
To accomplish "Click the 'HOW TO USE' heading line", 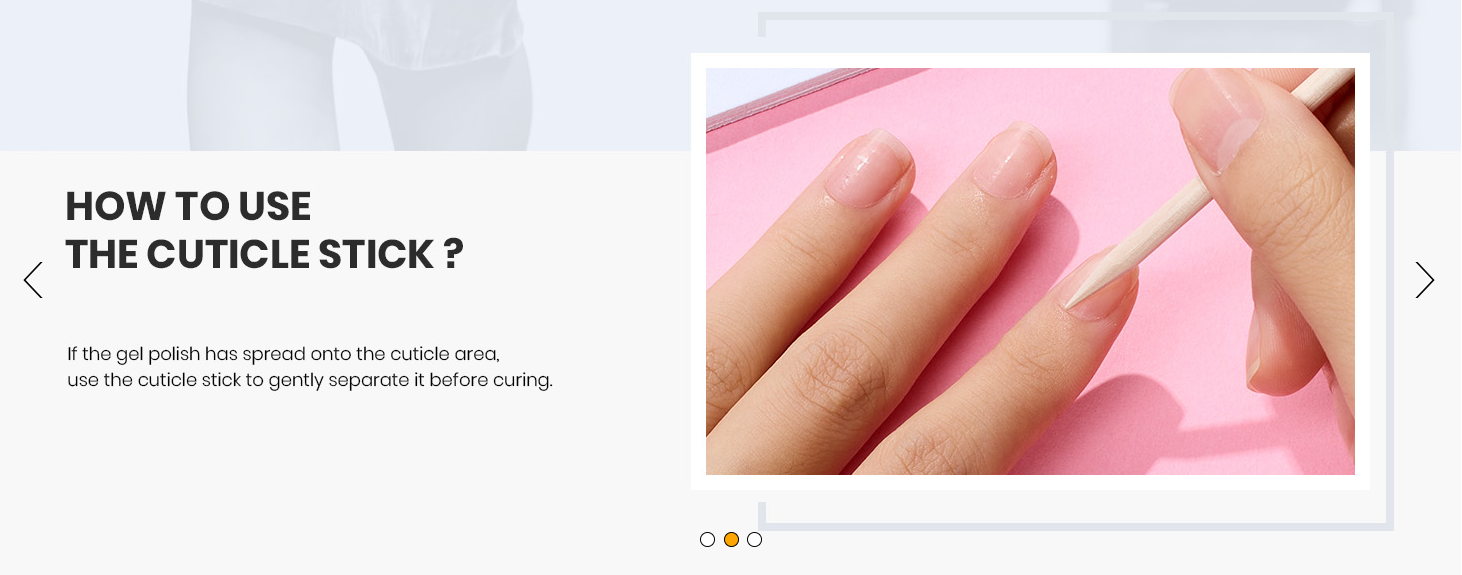I will 188,207.
